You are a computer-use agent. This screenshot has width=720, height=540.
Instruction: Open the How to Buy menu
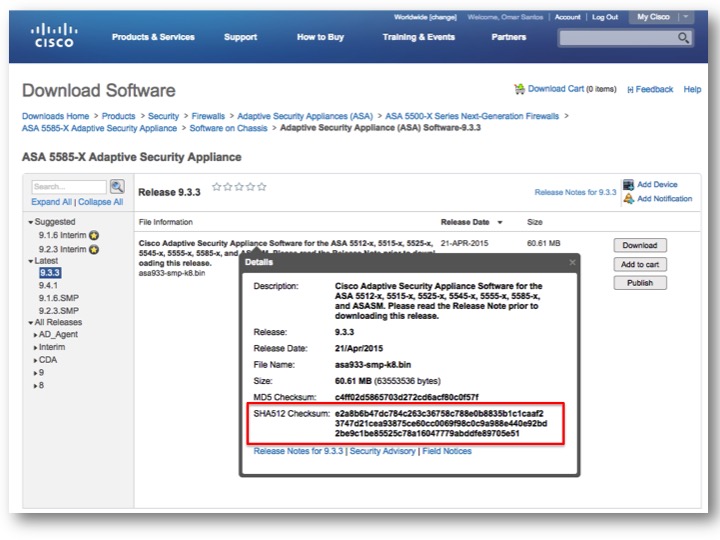(x=321, y=37)
